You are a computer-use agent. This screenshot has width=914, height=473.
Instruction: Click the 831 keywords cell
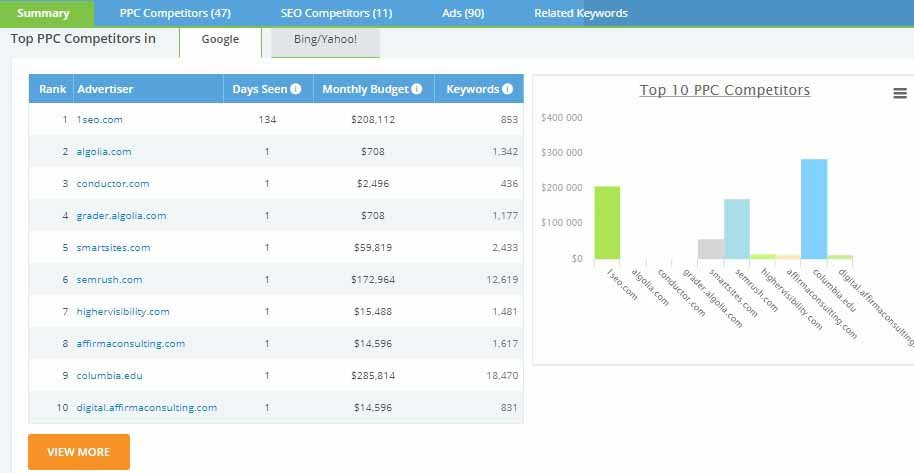coord(509,408)
